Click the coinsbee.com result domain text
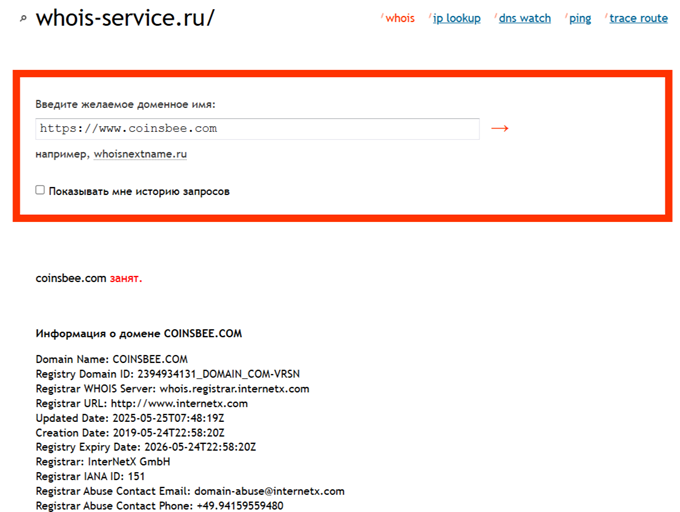The image size is (680, 512). tap(70, 278)
